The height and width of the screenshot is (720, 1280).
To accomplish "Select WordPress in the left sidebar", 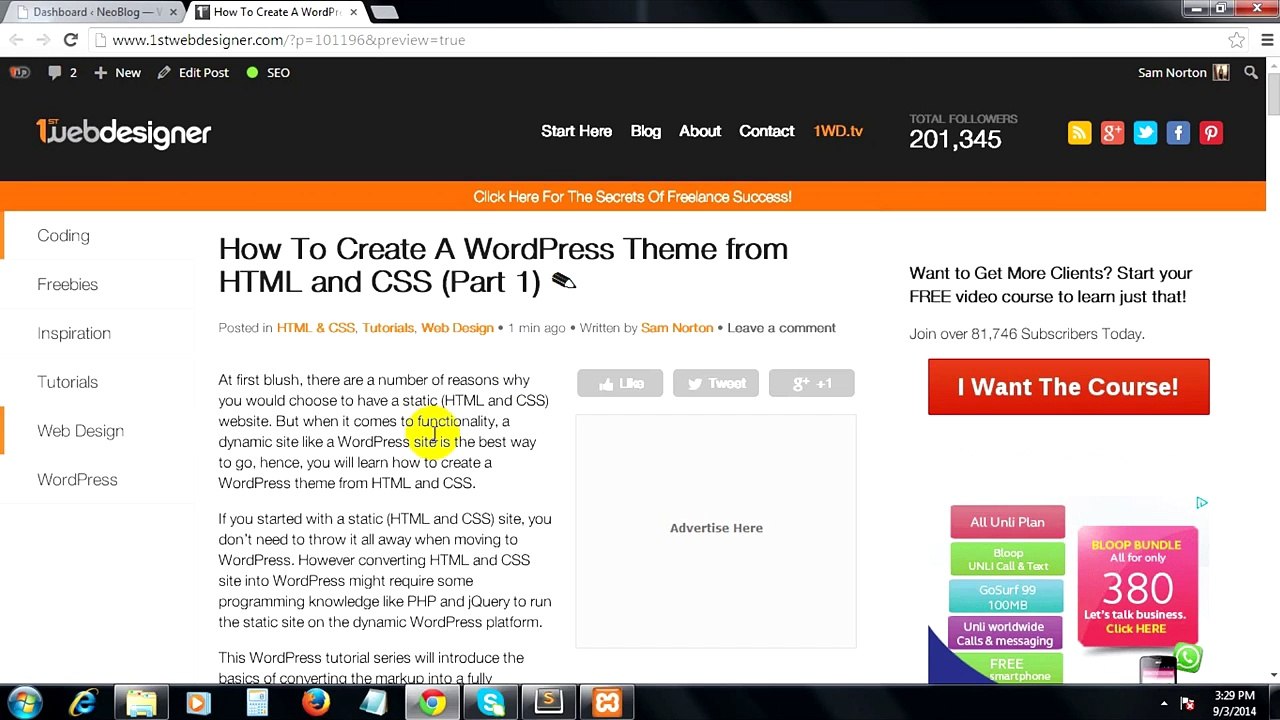I will tap(77, 480).
